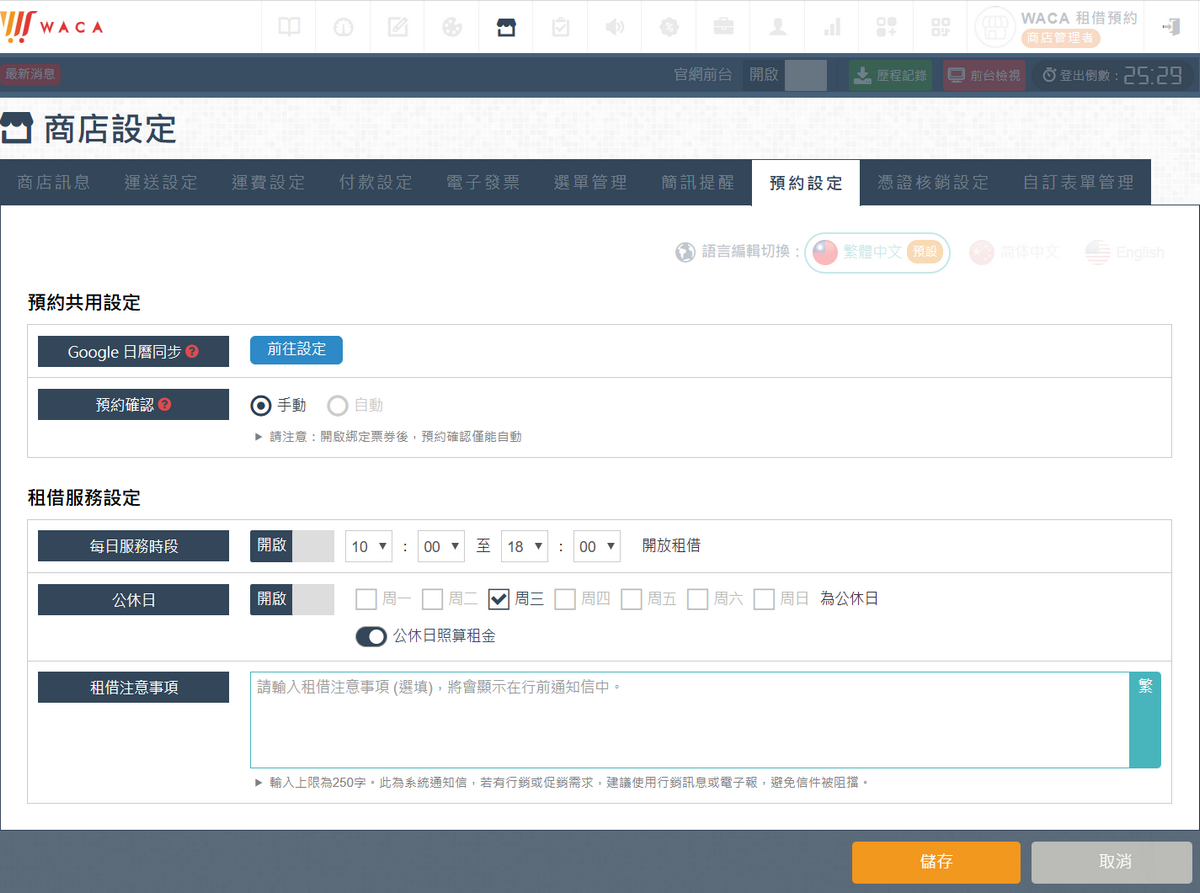Click the briefcase icon in top bar
Screen dimensions: 1200x893
723,27
